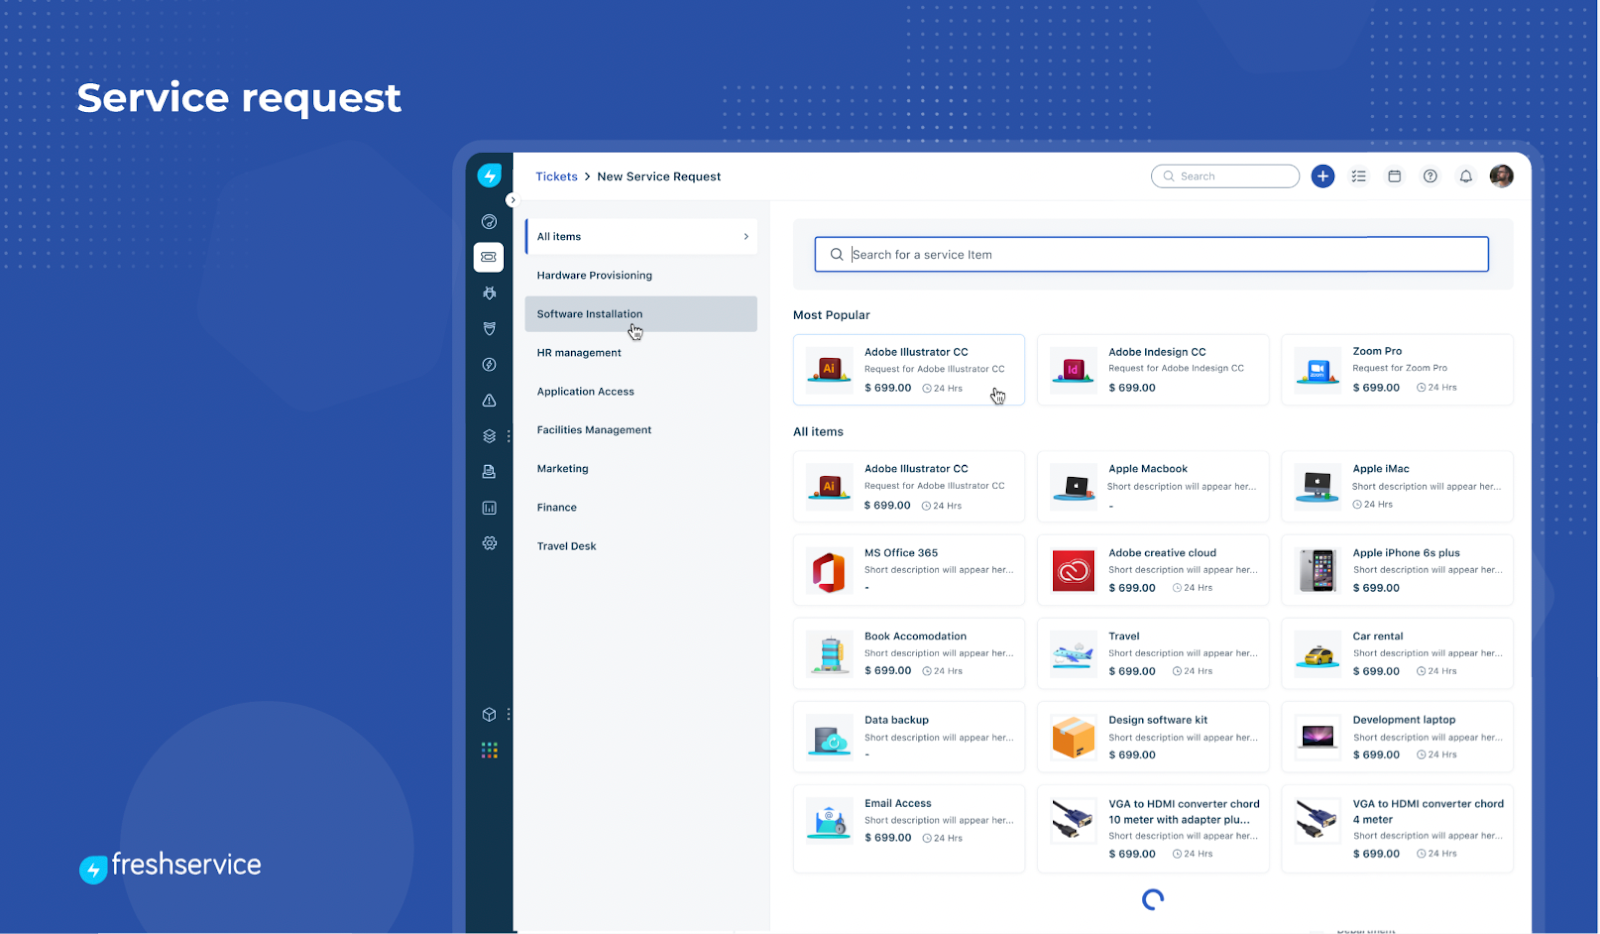Focus the top-right Search field
This screenshot has height=934, width=1600.
[1225, 176]
